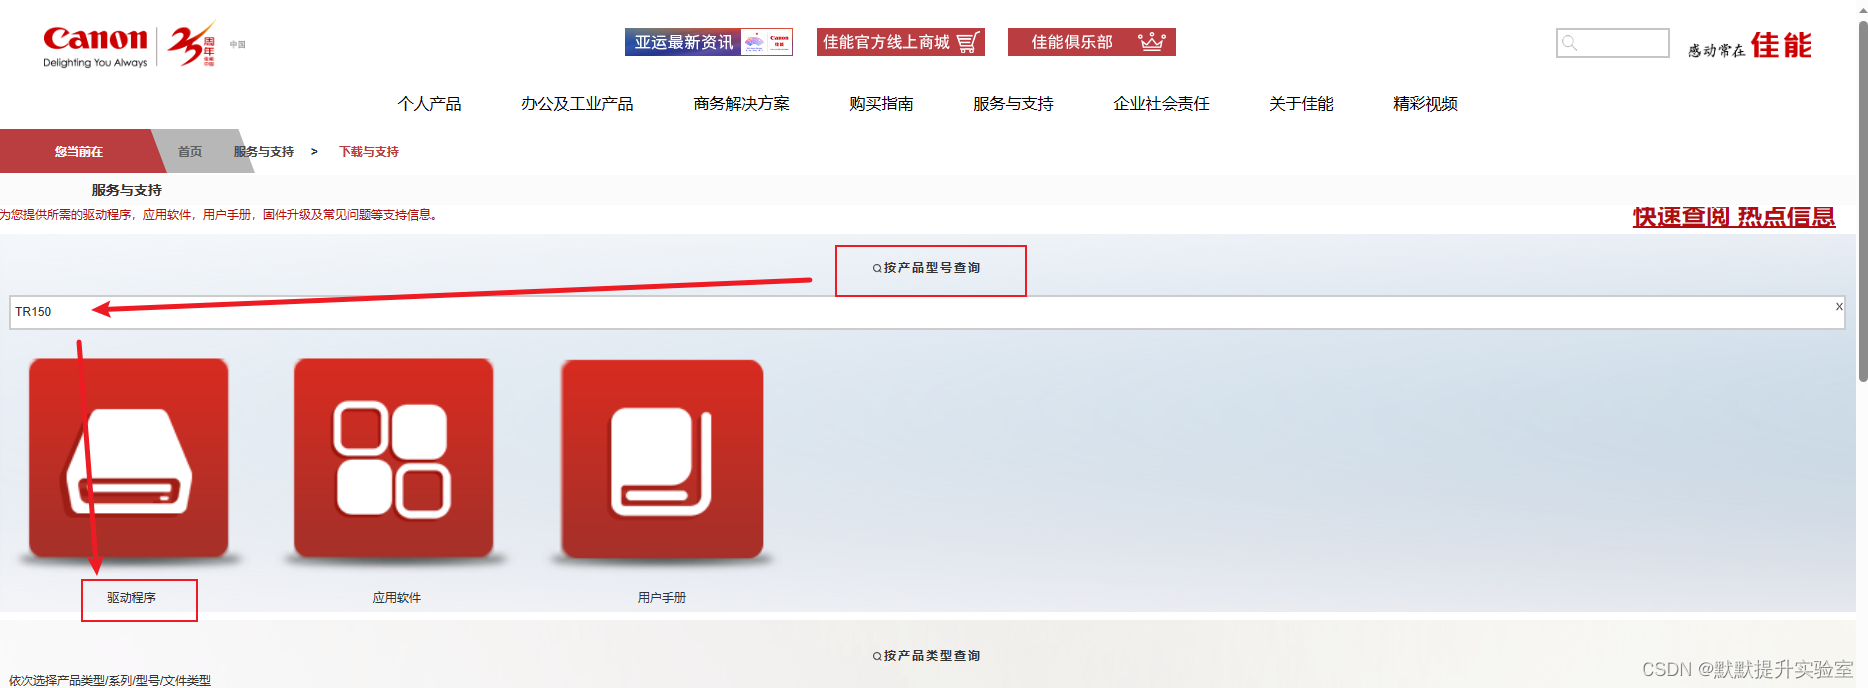This screenshot has width=1868, height=688.
Task: Click the 依次选择产品类型/系列/型号/文件类型 text
Action: pyautogui.click(x=110, y=680)
